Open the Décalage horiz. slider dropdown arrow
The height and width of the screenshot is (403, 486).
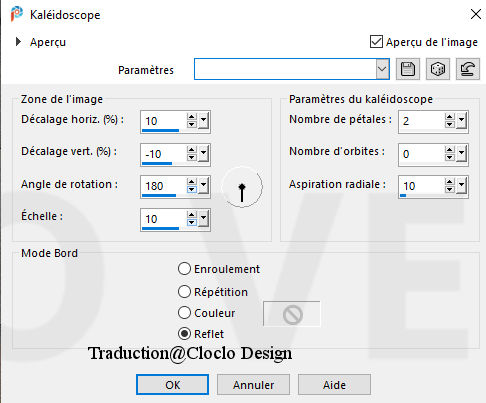point(203,120)
